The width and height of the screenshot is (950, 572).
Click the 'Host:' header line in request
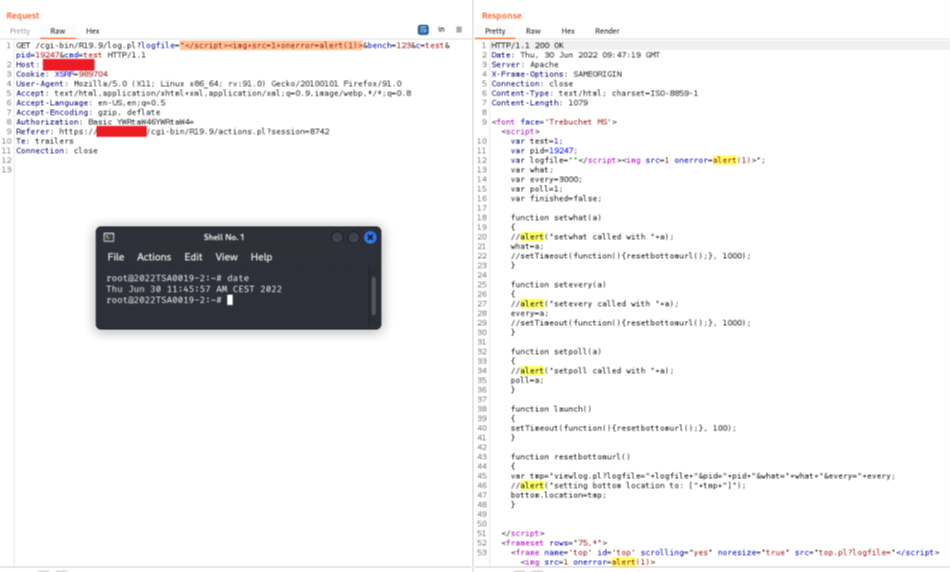coord(55,64)
